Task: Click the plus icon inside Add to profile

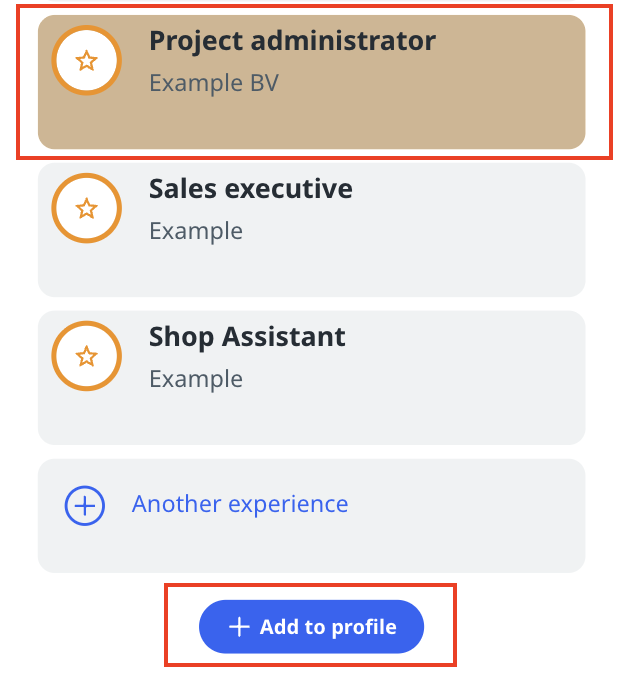Action: 238,627
